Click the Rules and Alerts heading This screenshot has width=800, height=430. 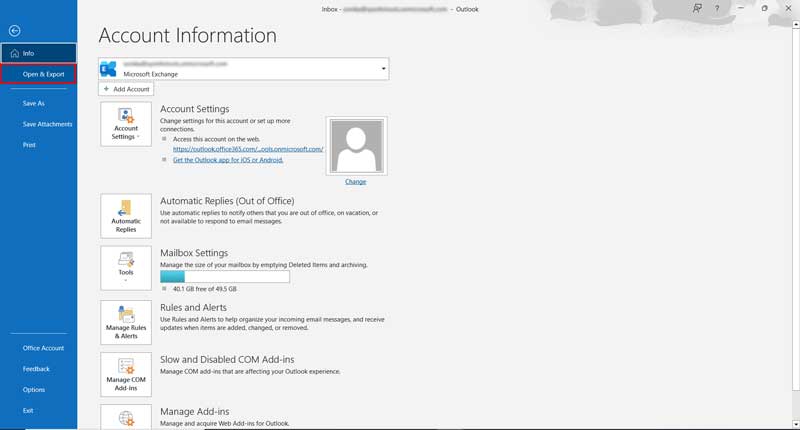tap(193, 308)
